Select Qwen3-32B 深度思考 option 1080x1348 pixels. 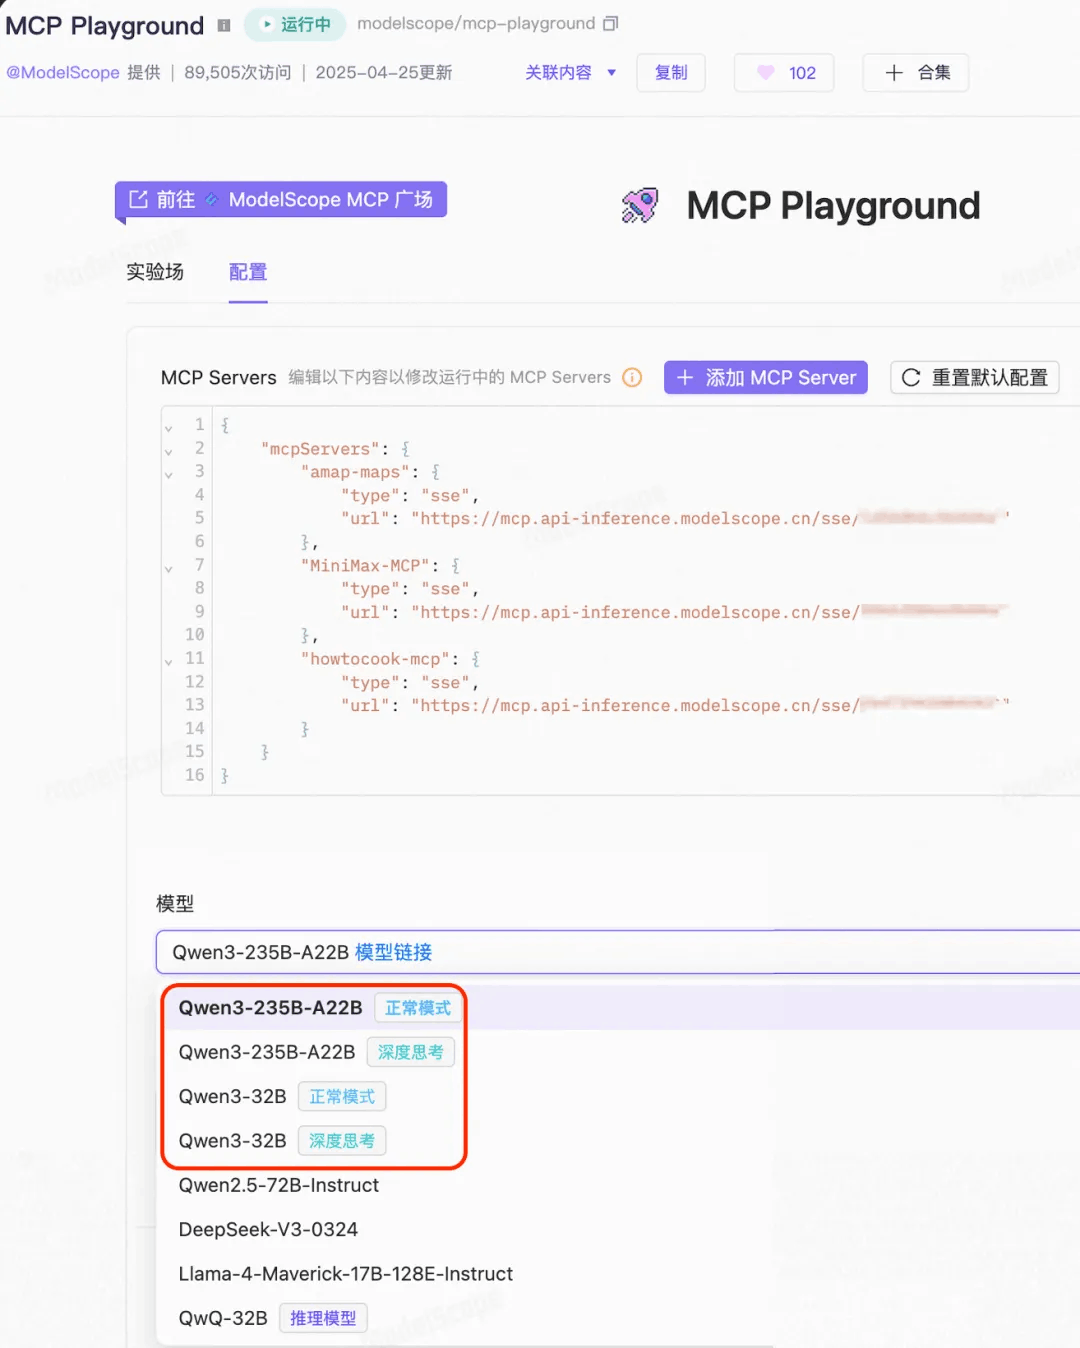(x=618, y=1141)
